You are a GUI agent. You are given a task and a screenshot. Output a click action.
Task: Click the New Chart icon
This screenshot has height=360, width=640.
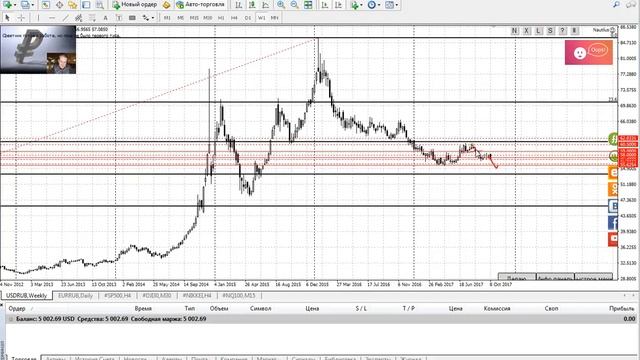(x=7, y=5)
